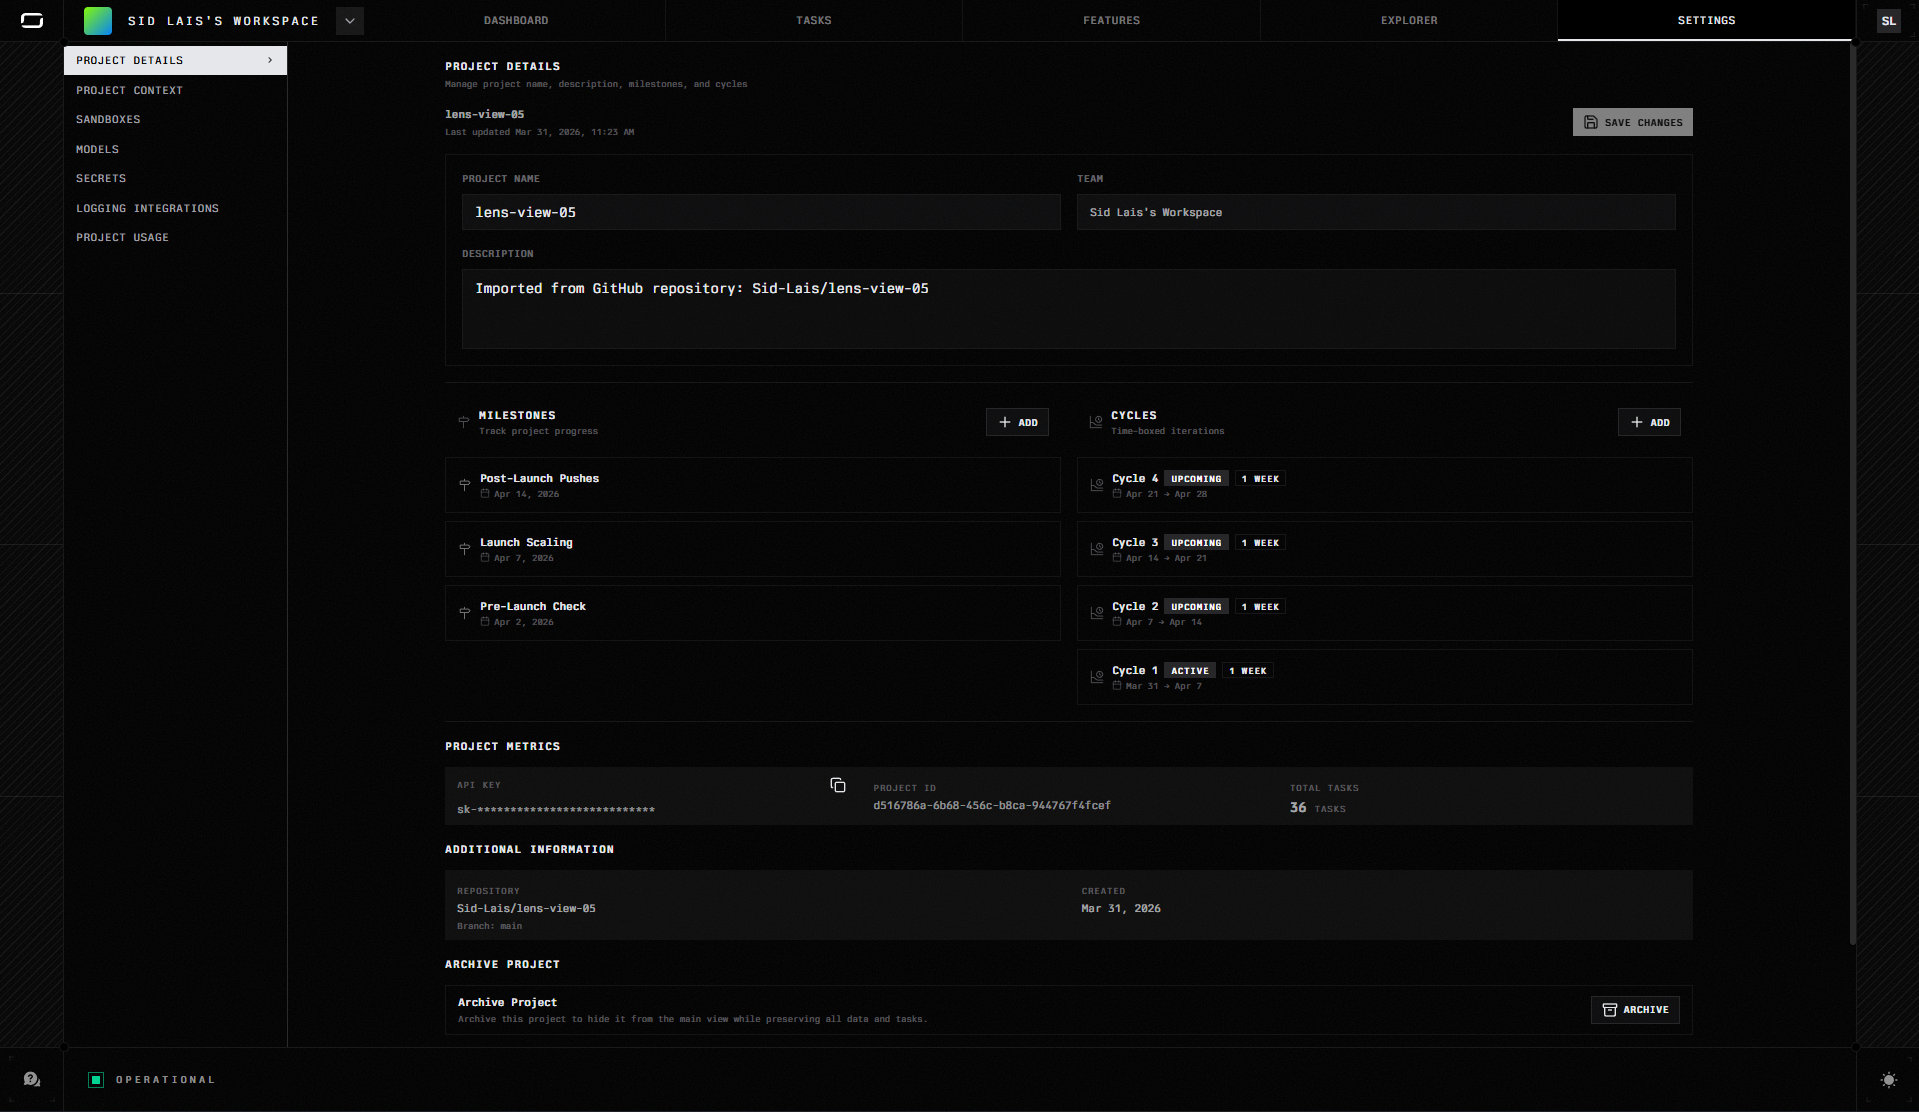1919x1112 pixels.
Task: Click the Project Name input field
Action: tap(761, 212)
